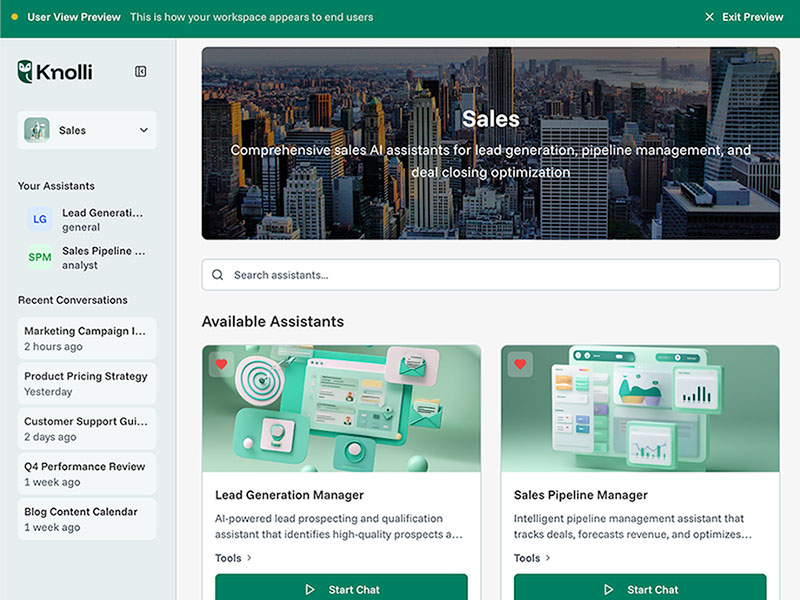Click the yellow status dot in preview bar

[x=15, y=17]
